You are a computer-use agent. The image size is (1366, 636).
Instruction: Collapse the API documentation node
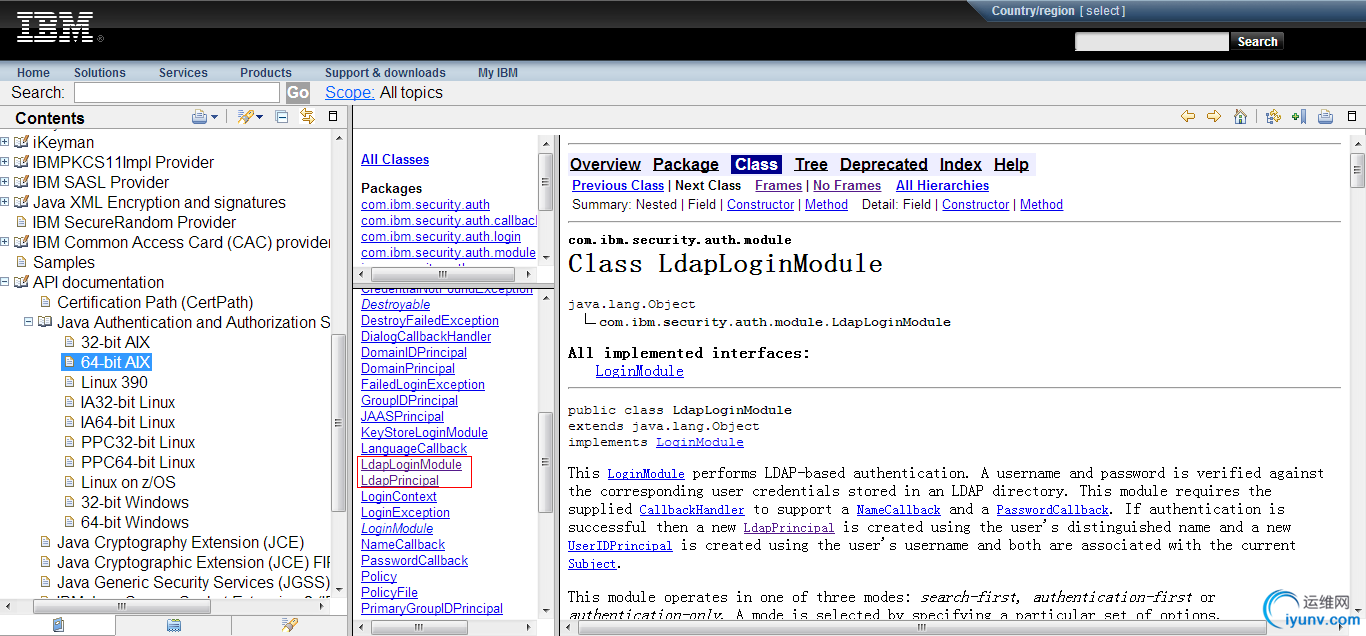click(5, 282)
